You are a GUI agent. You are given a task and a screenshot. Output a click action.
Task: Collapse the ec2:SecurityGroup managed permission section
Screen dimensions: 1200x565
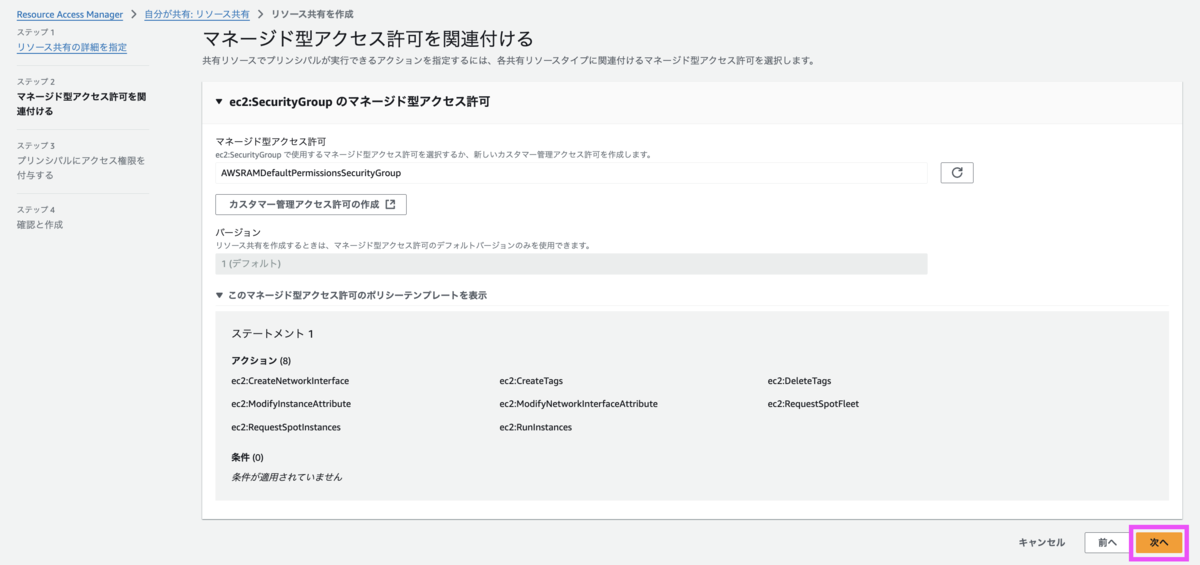(x=352, y=102)
